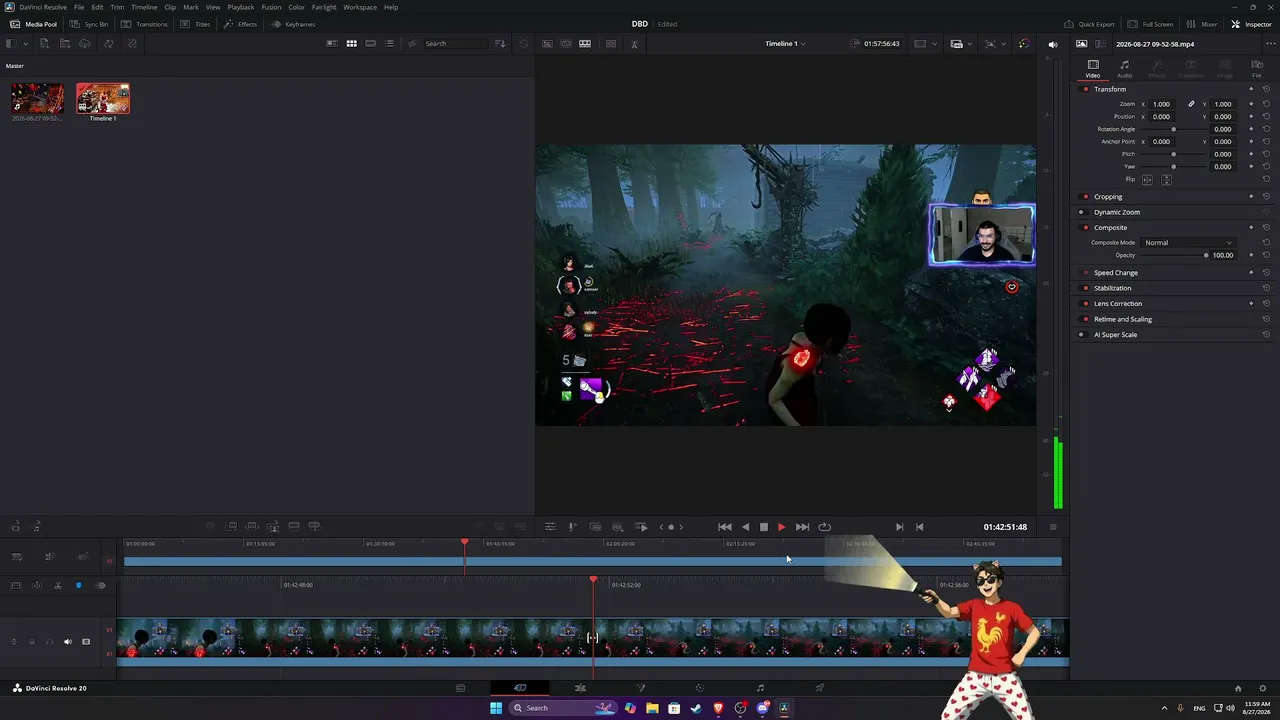Add keyframe for Cropping
This screenshot has height=720, width=1280.
pyautogui.click(x=1251, y=197)
